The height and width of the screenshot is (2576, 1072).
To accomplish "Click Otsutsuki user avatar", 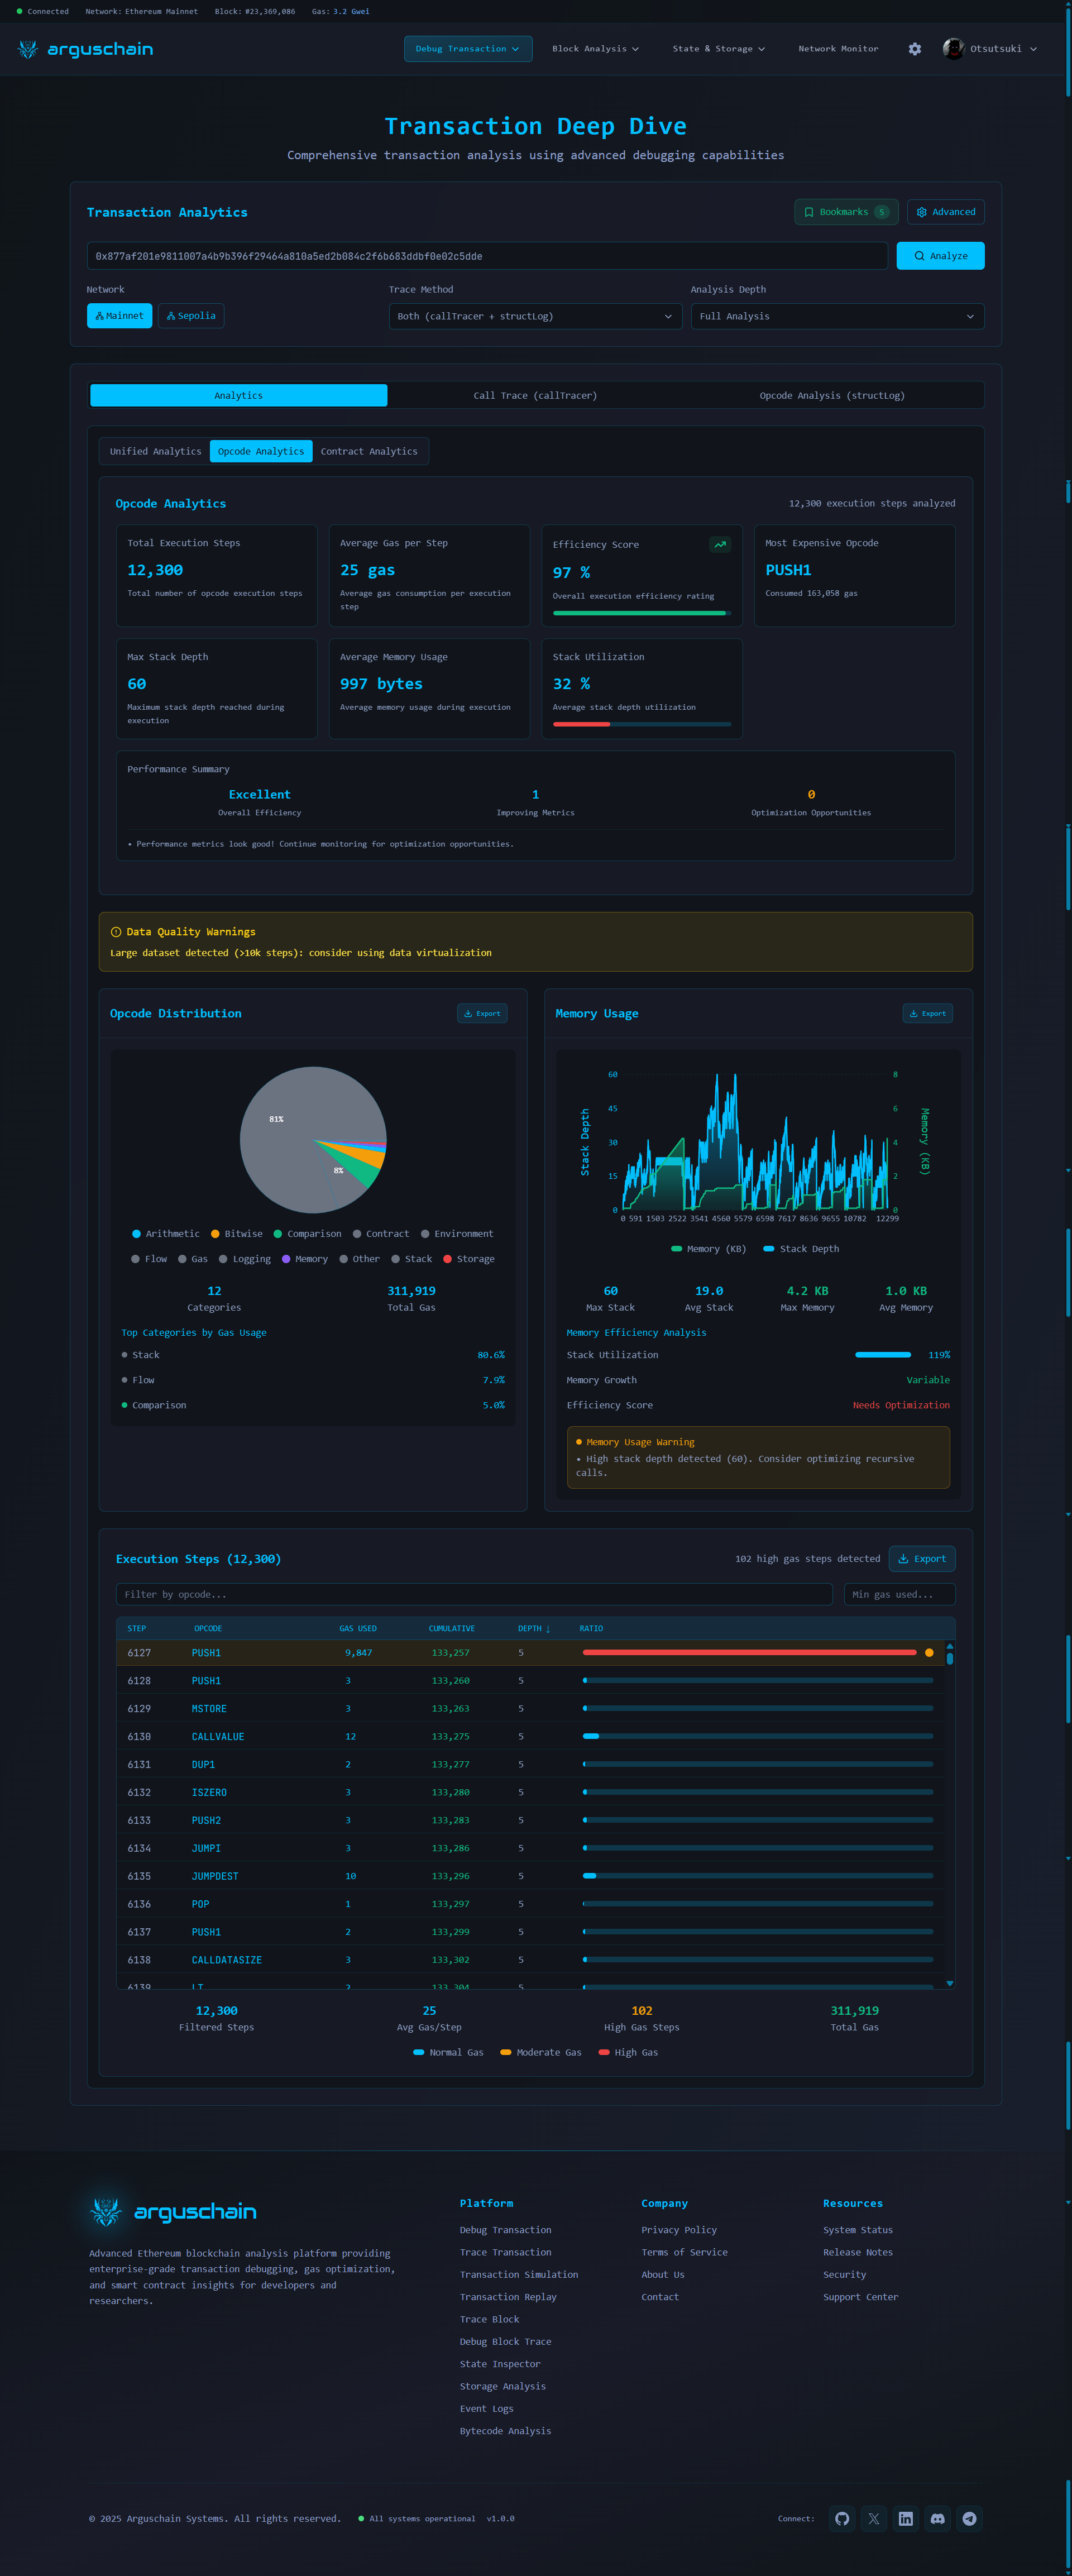I will coord(953,49).
